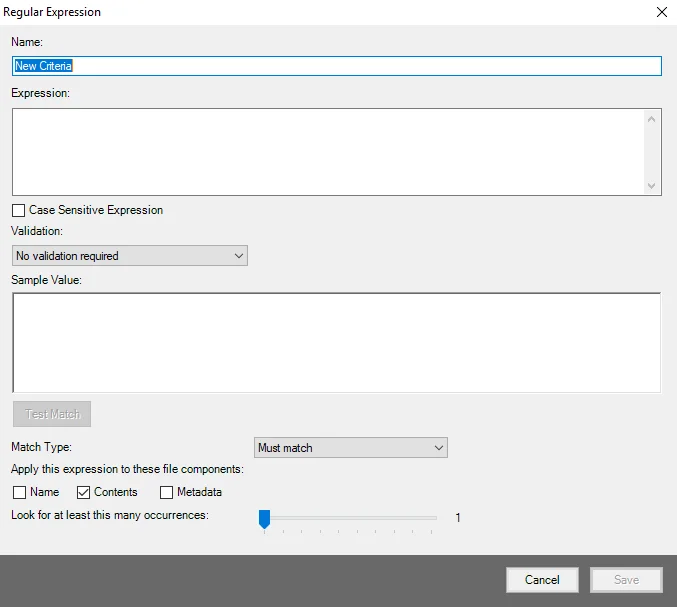The height and width of the screenshot is (607, 677).
Task: Click the Expression scrollbar up arrow
Action: 652,119
